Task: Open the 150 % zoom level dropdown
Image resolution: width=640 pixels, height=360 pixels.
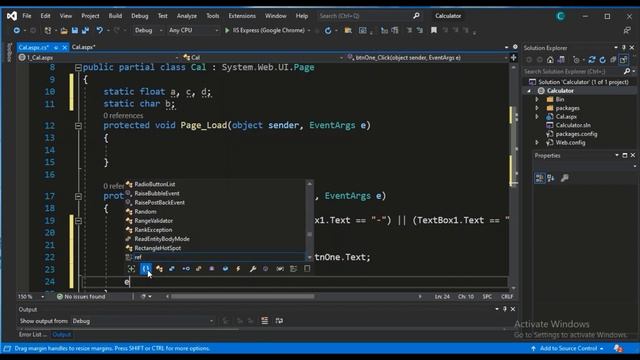Action: coord(31,297)
